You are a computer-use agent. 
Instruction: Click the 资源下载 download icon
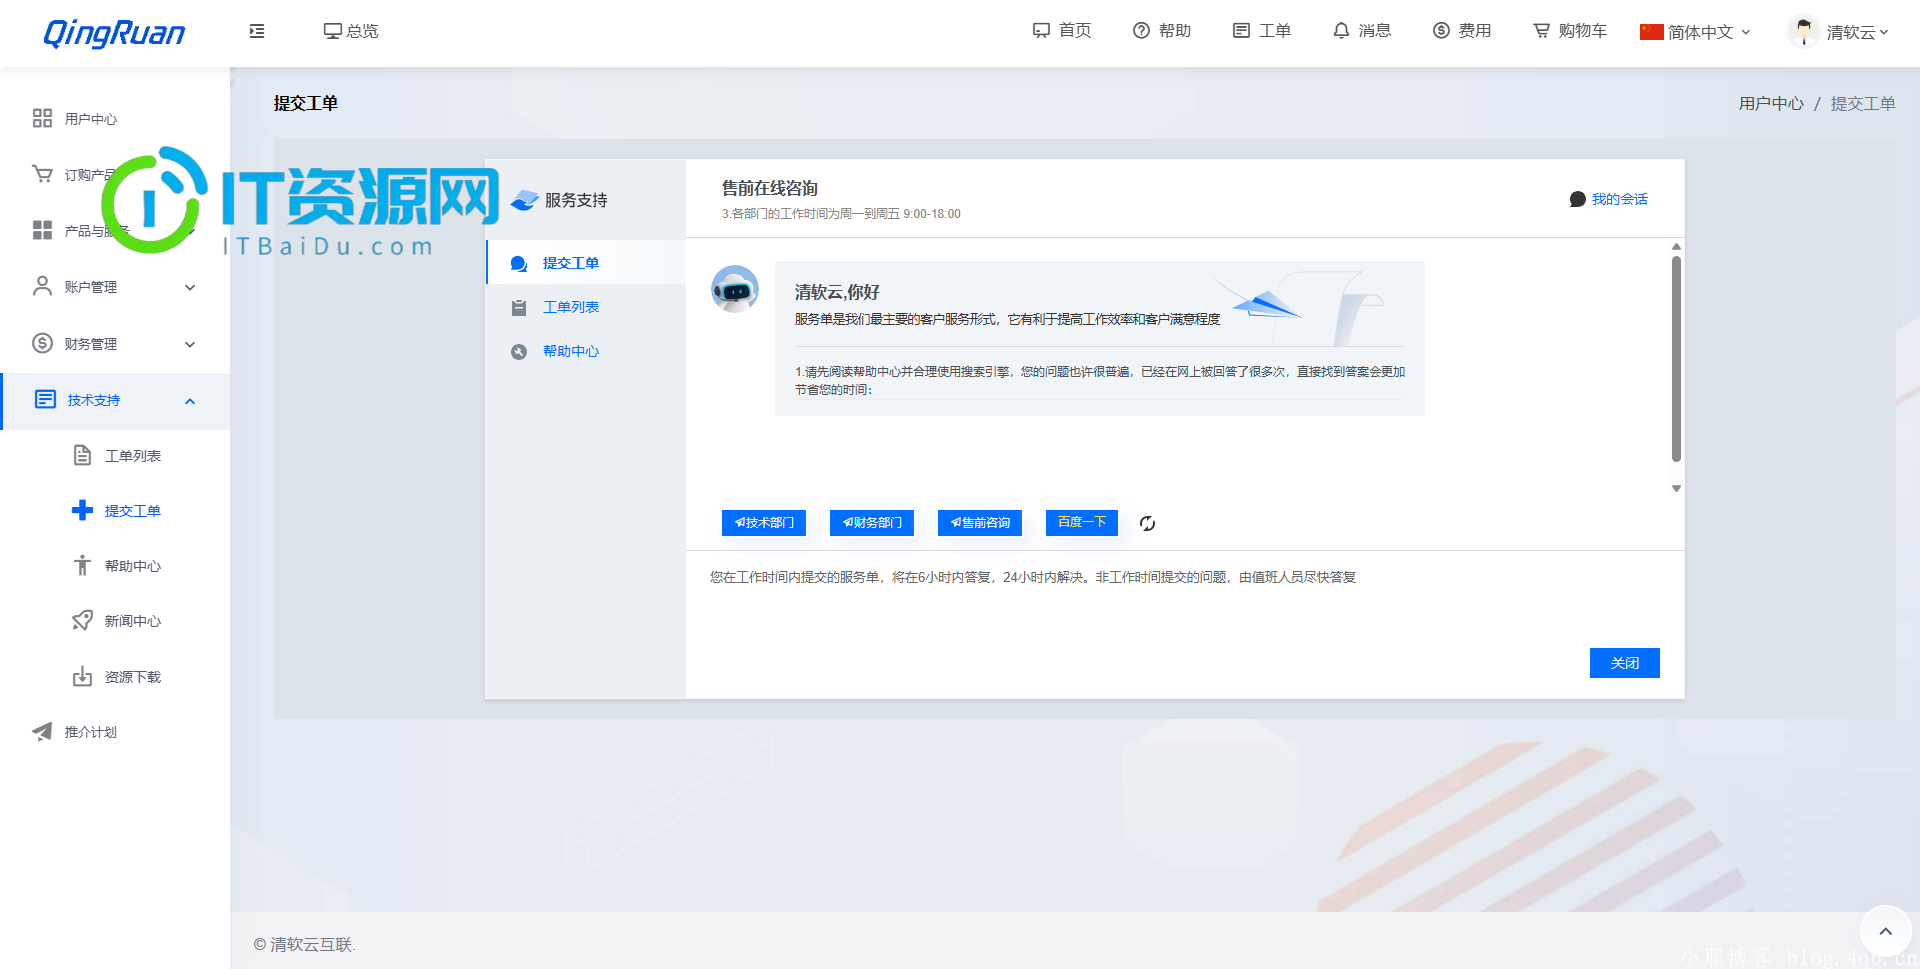point(83,676)
